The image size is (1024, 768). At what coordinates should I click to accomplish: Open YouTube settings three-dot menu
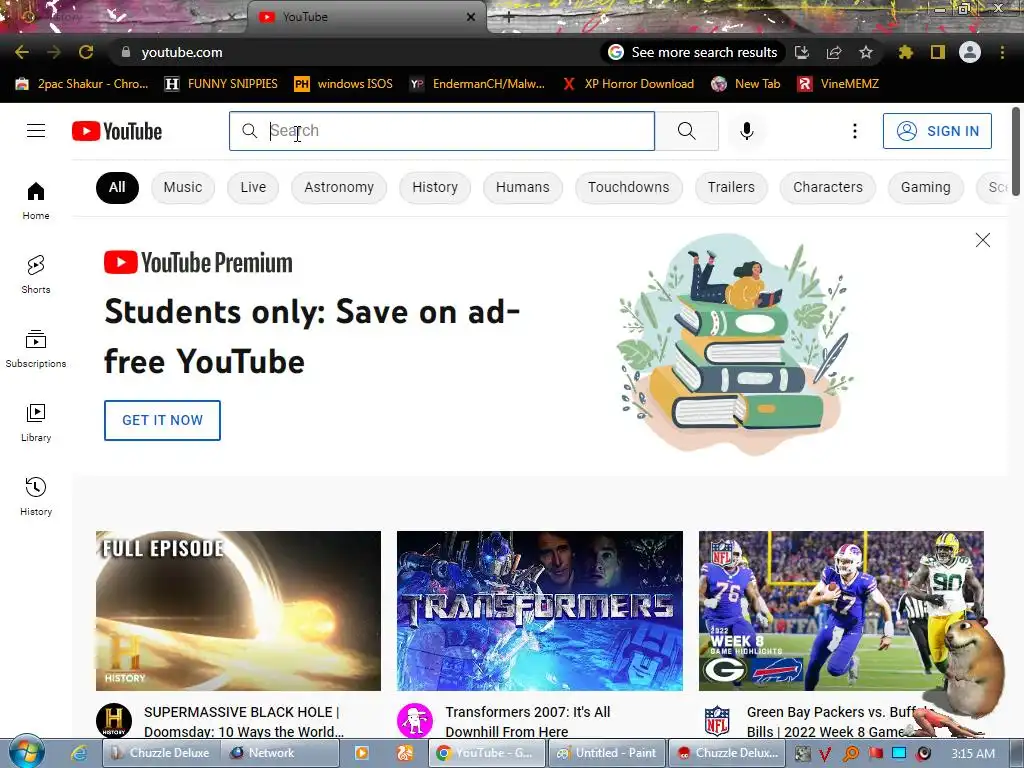point(854,131)
